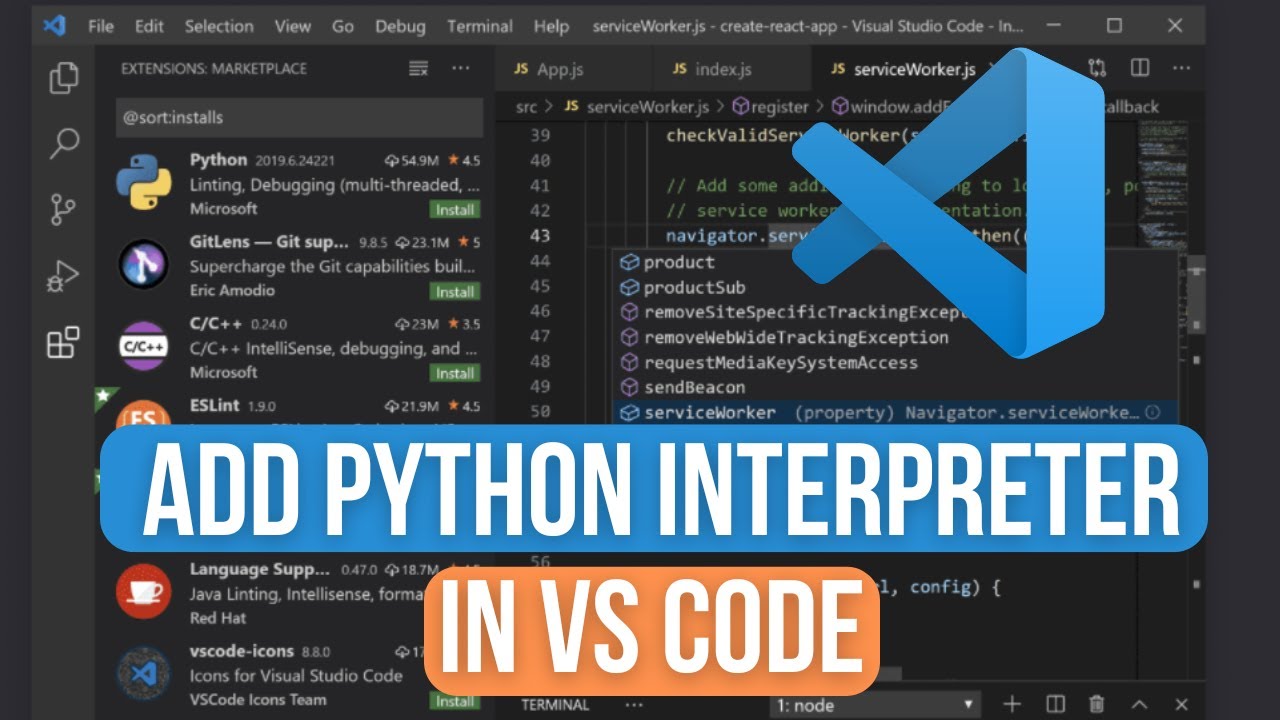Click the Python extension logo
This screenshot has height=720, width=1280.
tap(144, 181)
